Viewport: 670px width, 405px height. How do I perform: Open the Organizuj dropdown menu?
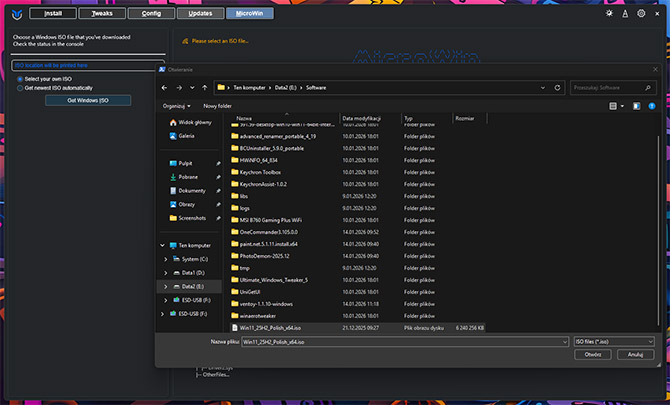176,105
